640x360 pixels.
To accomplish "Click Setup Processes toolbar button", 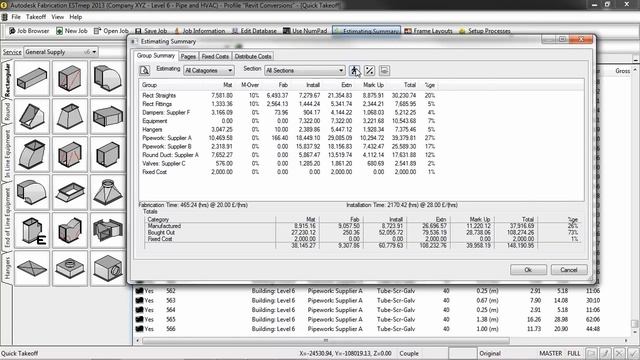I will pyautogui.click(x=485, y=31).
